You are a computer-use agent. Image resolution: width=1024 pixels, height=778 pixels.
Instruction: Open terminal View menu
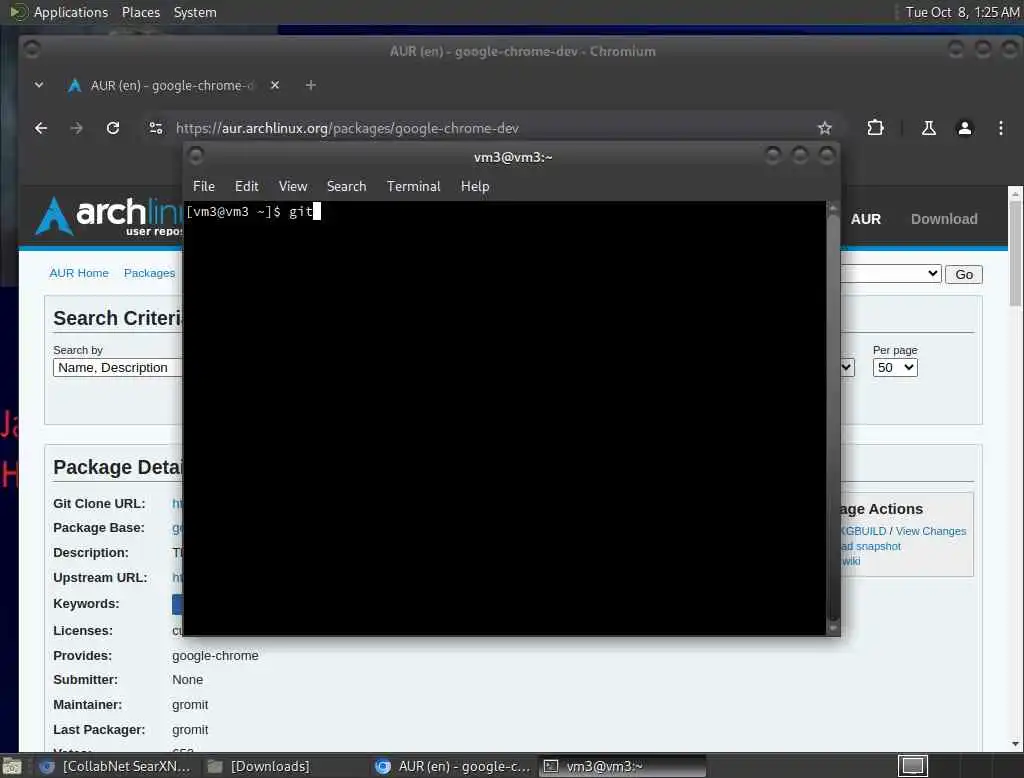click(293, 186)
